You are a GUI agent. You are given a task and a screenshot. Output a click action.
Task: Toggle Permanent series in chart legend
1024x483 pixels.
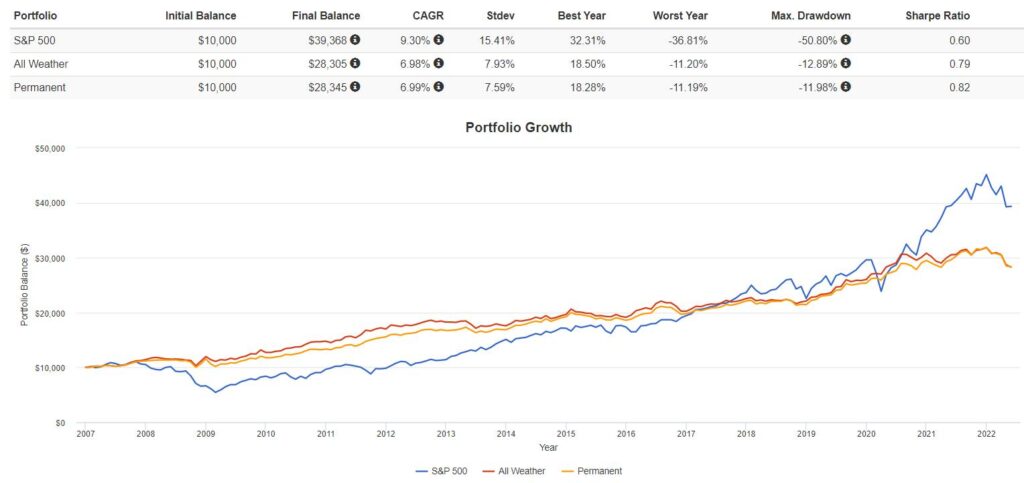pyautogui.click(x=590, y=470)
